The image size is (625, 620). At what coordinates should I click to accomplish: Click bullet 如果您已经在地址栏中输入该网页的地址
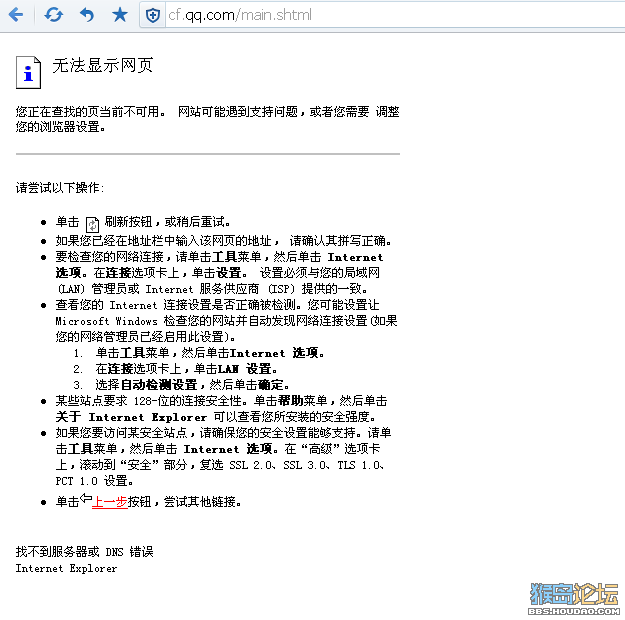(224, 241)
